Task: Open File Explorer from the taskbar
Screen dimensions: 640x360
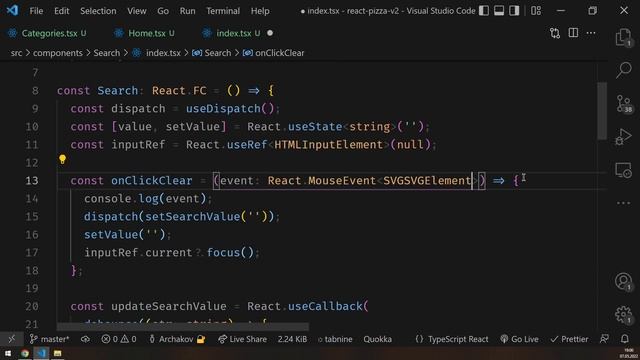Action: point(58,353)
